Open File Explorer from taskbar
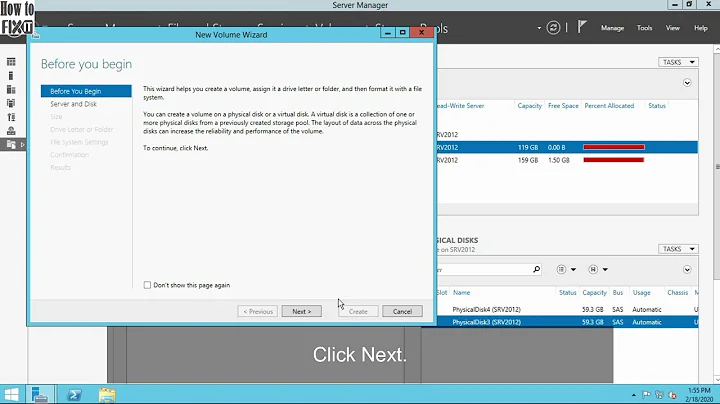 107,394
